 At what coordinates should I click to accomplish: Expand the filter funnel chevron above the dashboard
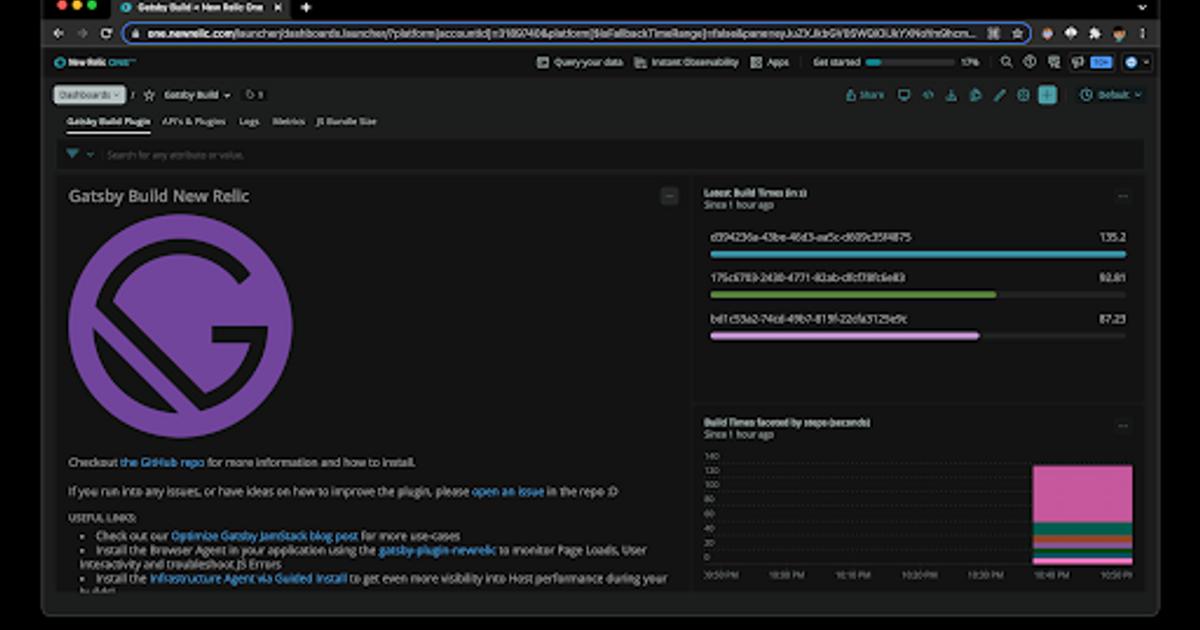click(91, 154)
